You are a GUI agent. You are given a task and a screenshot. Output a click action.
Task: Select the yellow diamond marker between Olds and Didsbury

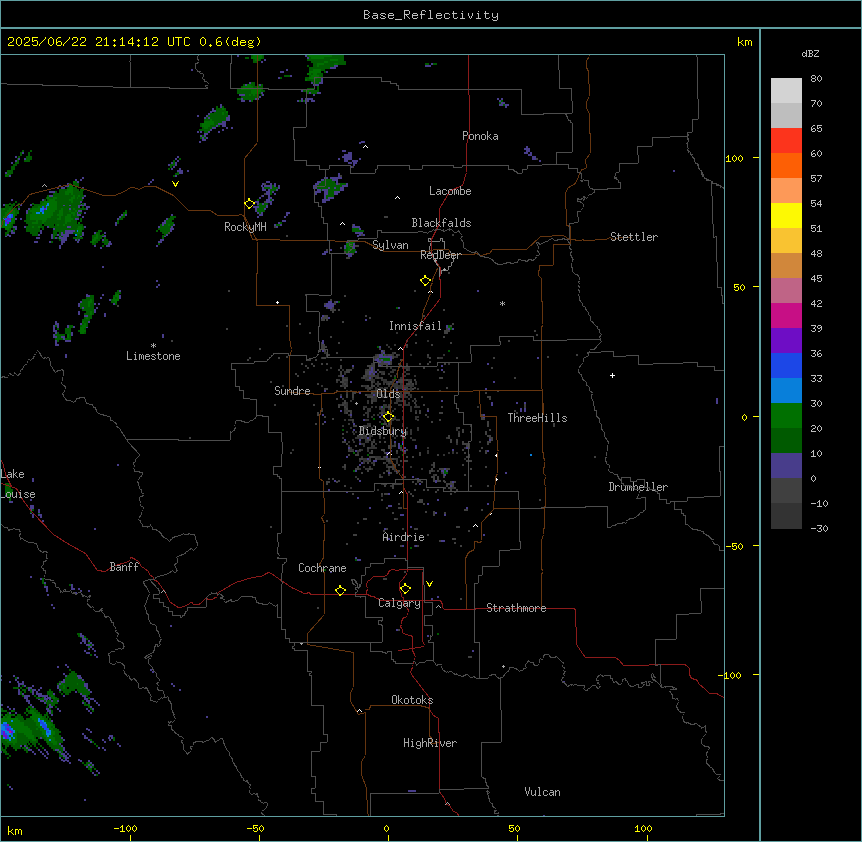(x=388, y=417)
